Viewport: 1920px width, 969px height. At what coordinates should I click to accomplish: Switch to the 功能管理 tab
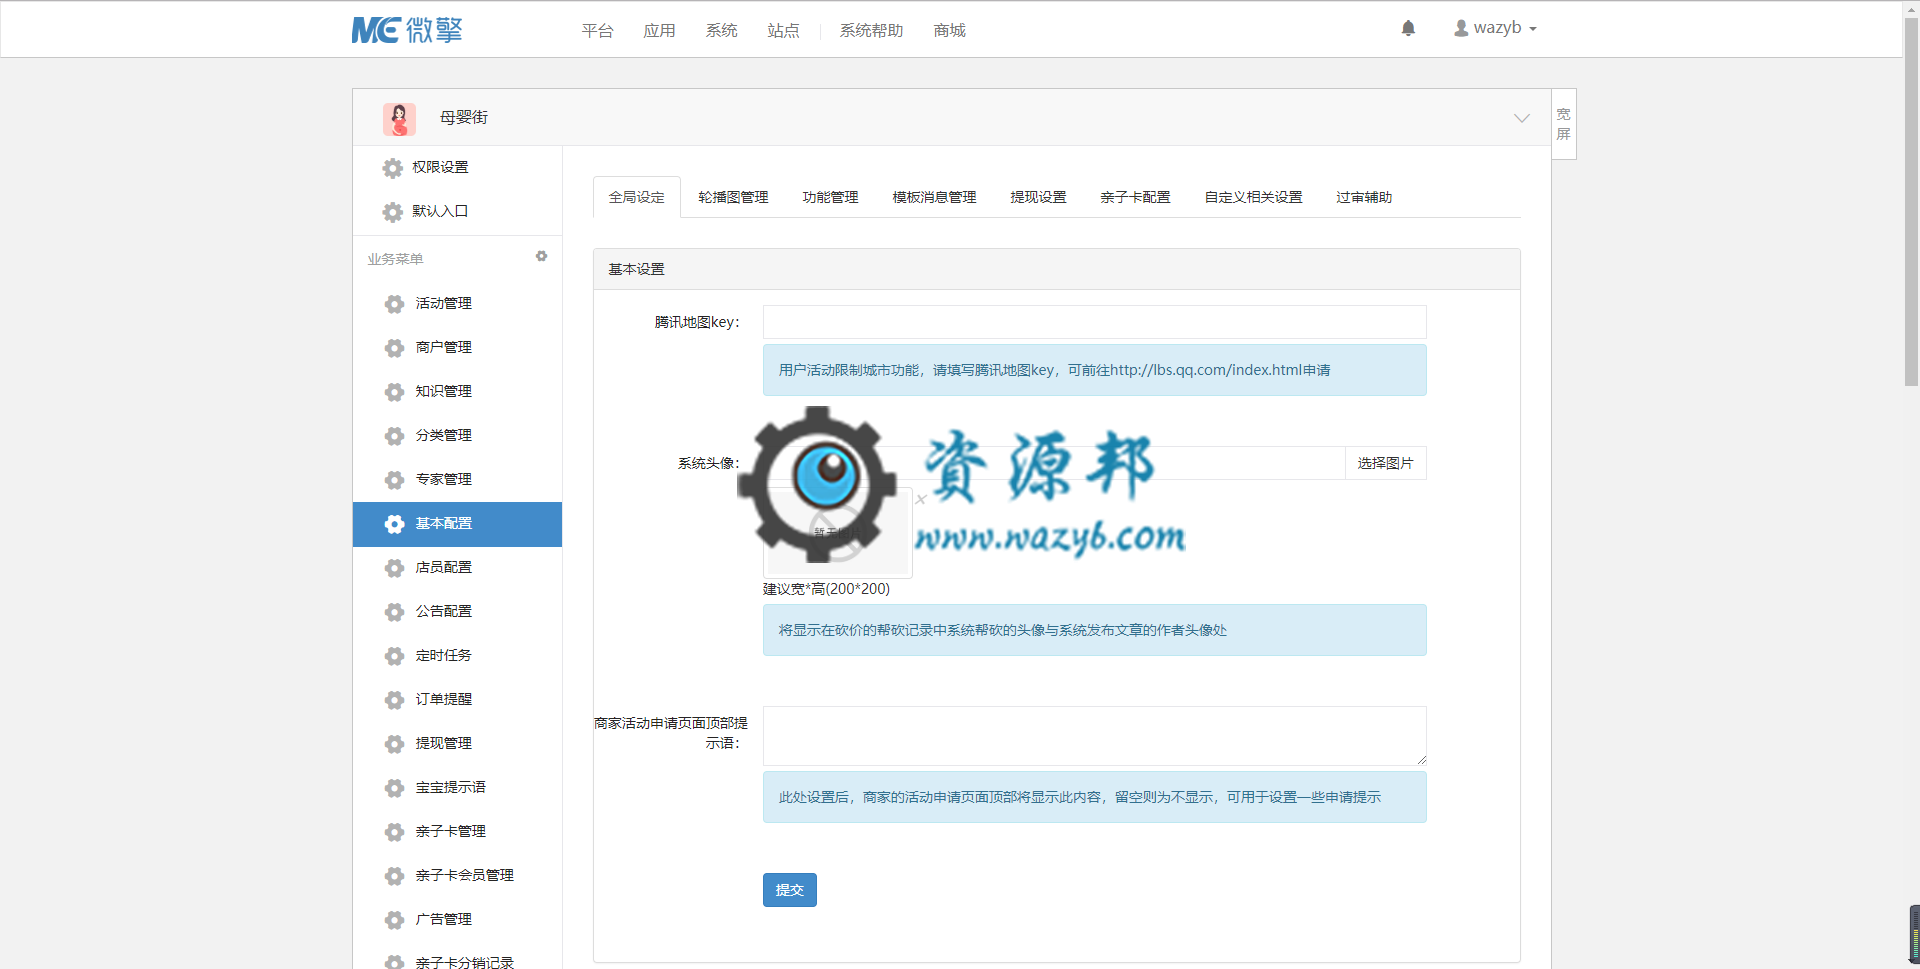(830, 197)
